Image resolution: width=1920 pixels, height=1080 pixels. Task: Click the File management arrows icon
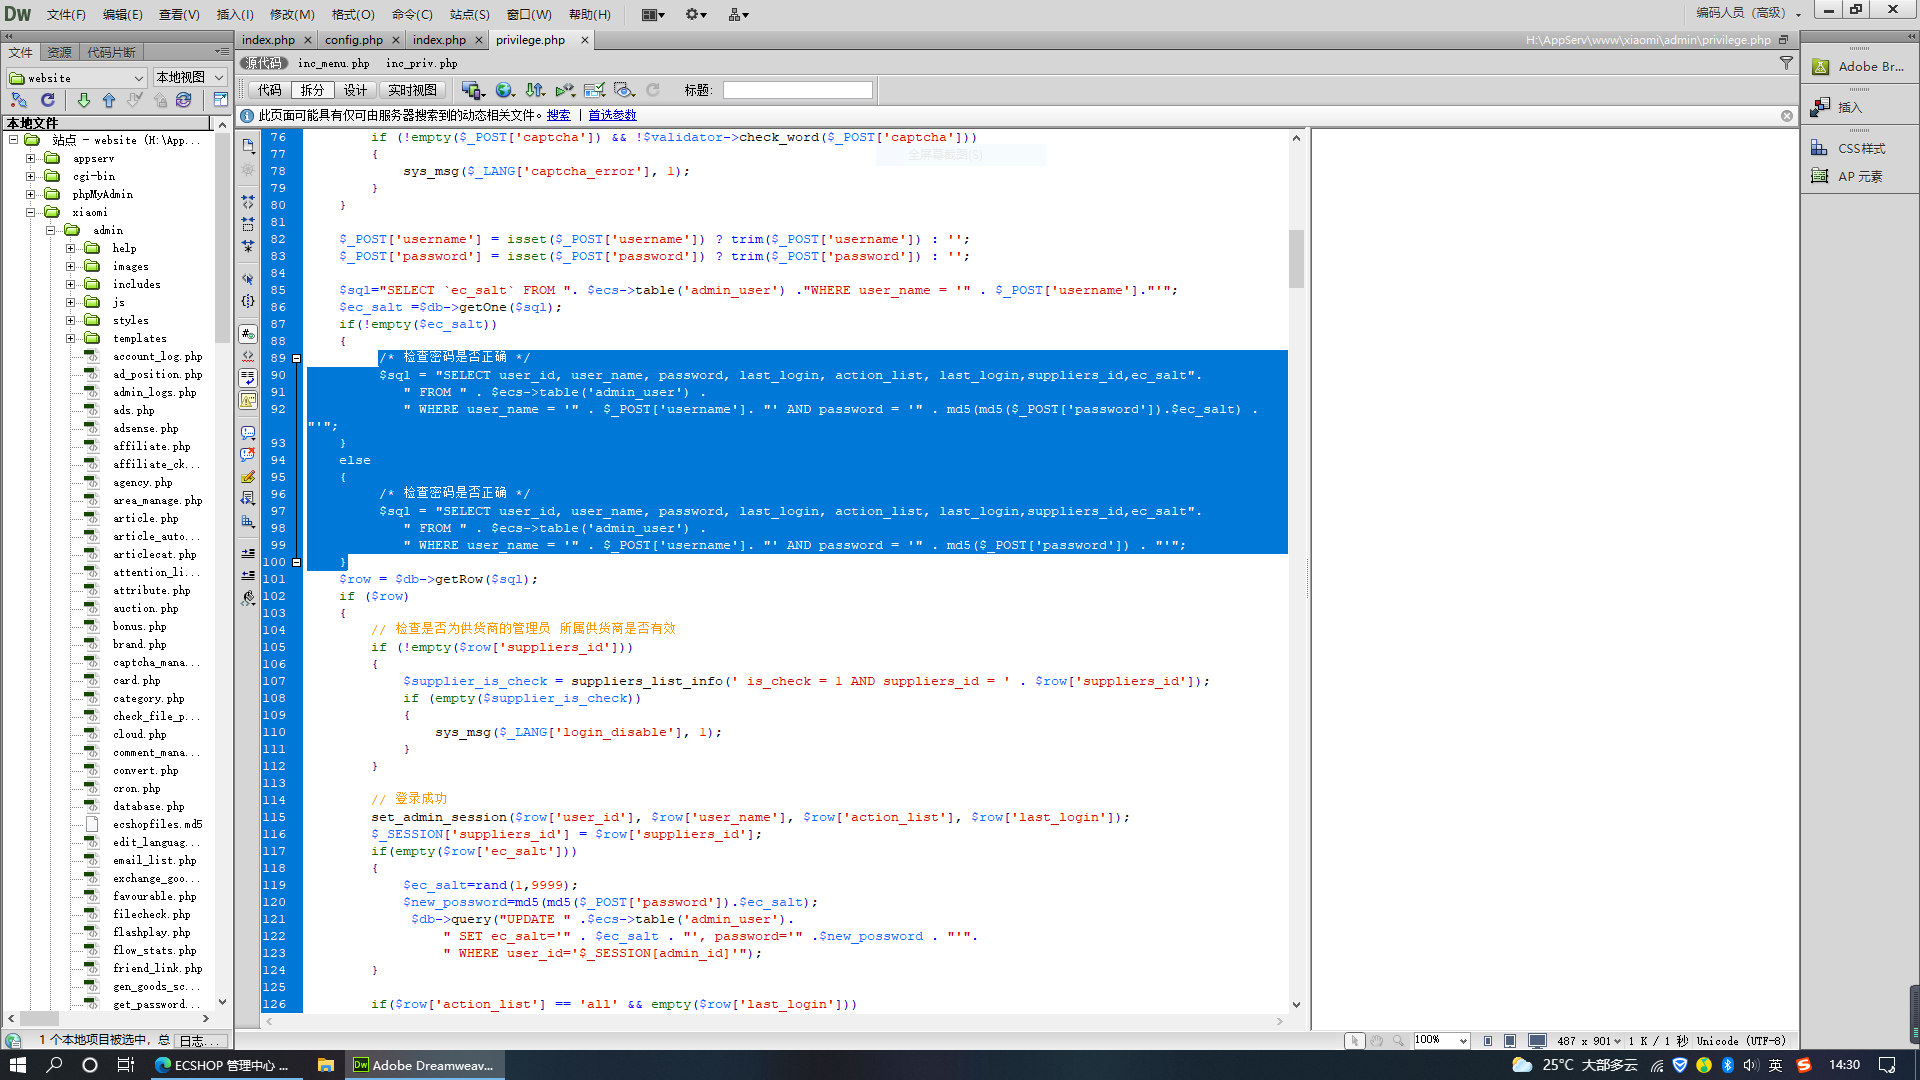535,90
